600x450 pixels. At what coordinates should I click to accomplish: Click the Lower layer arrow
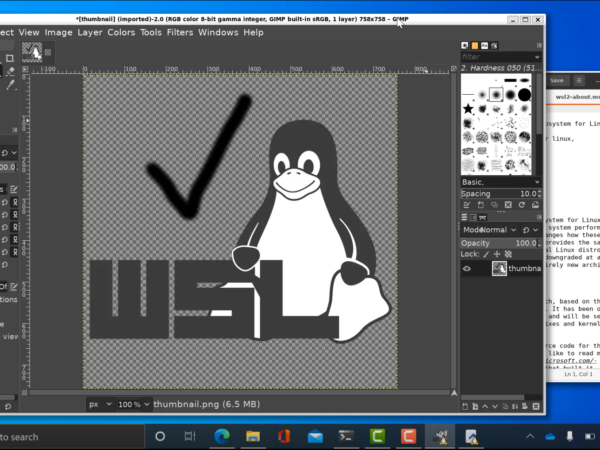click(495, 406)
